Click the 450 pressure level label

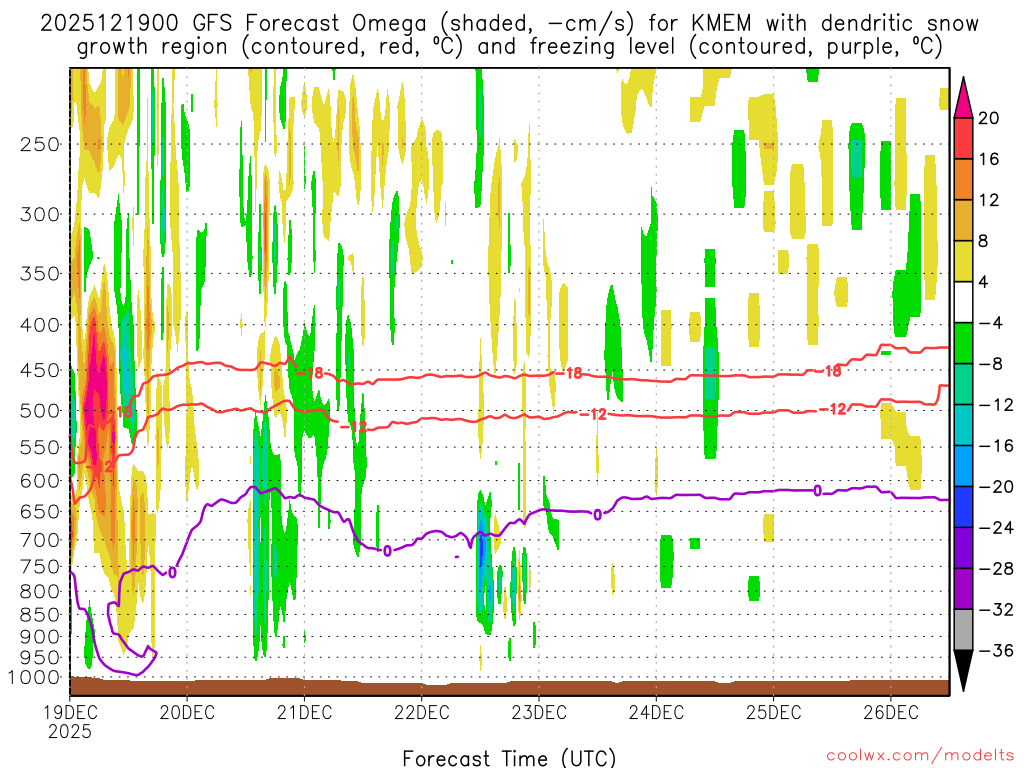click(x=40, y=370)
